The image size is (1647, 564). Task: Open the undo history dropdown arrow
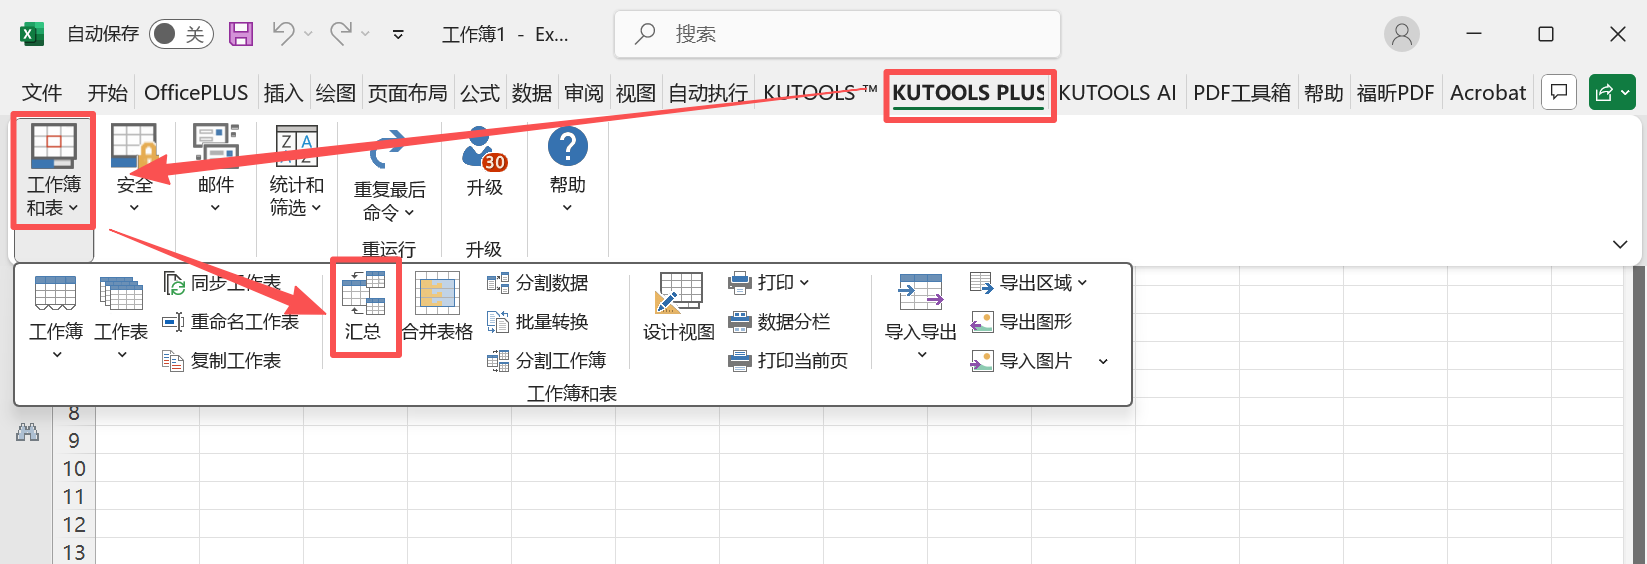(308, 34)
